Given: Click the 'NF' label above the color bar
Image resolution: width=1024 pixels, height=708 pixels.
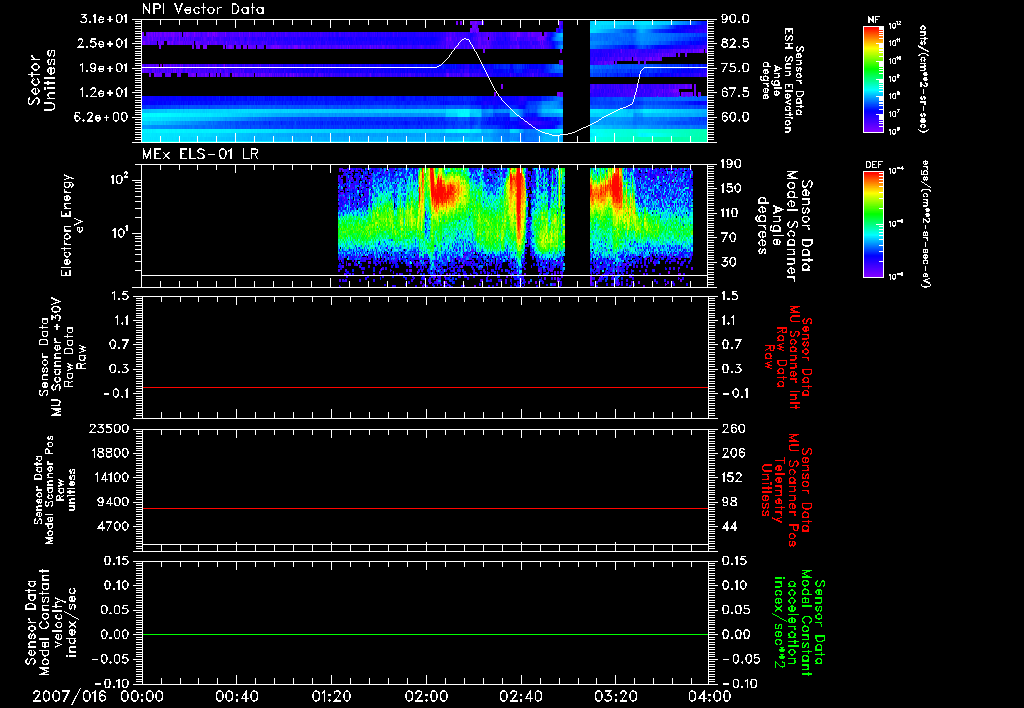Looking at the screenshot, I should pyautogui.click(x=874, y=20).
